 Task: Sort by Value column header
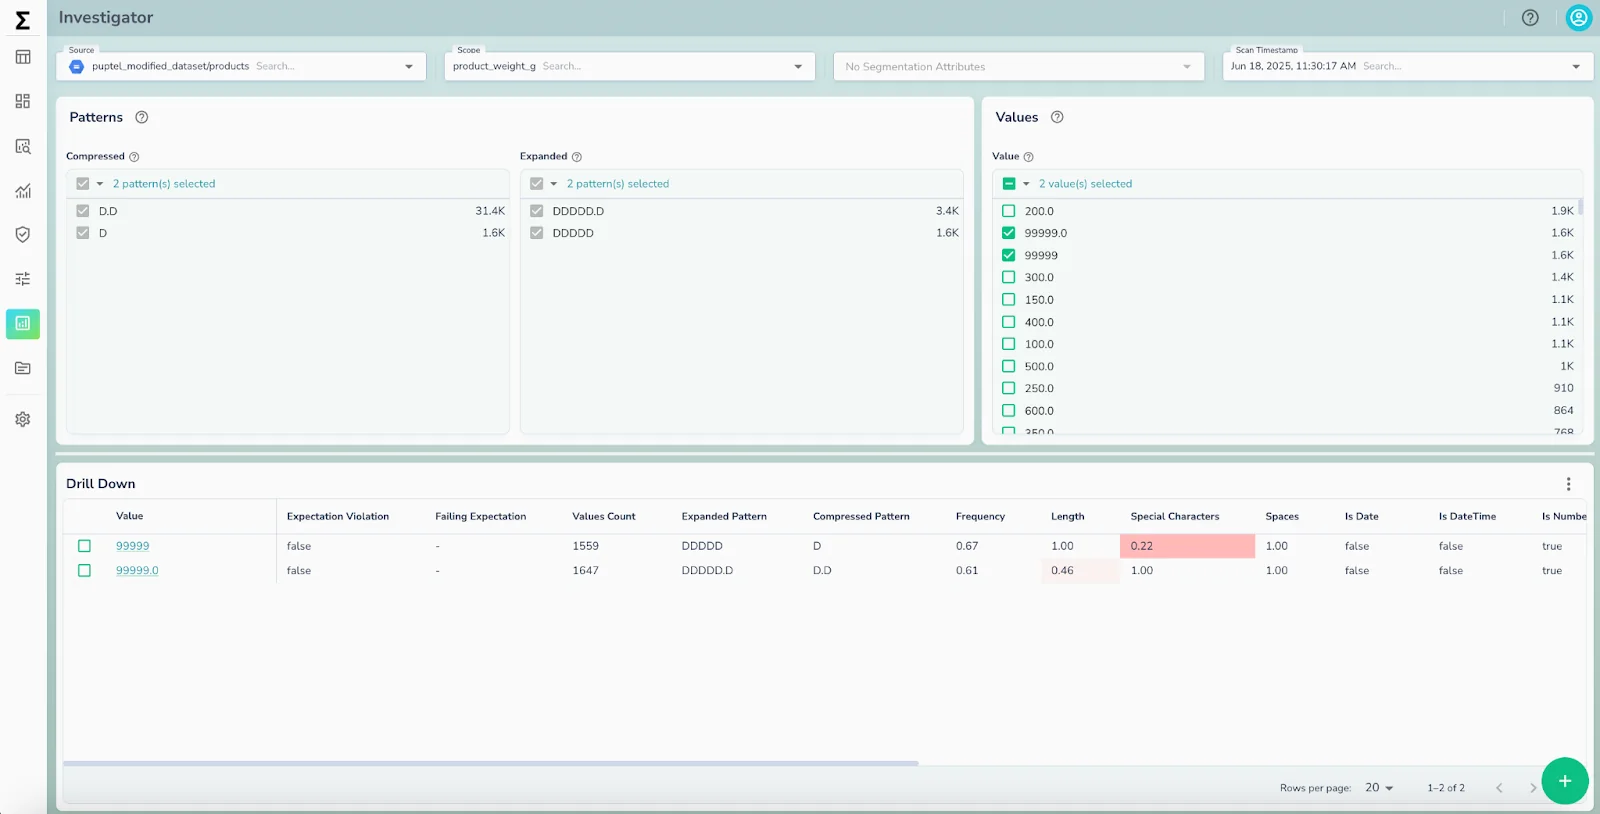click(130, 516)
